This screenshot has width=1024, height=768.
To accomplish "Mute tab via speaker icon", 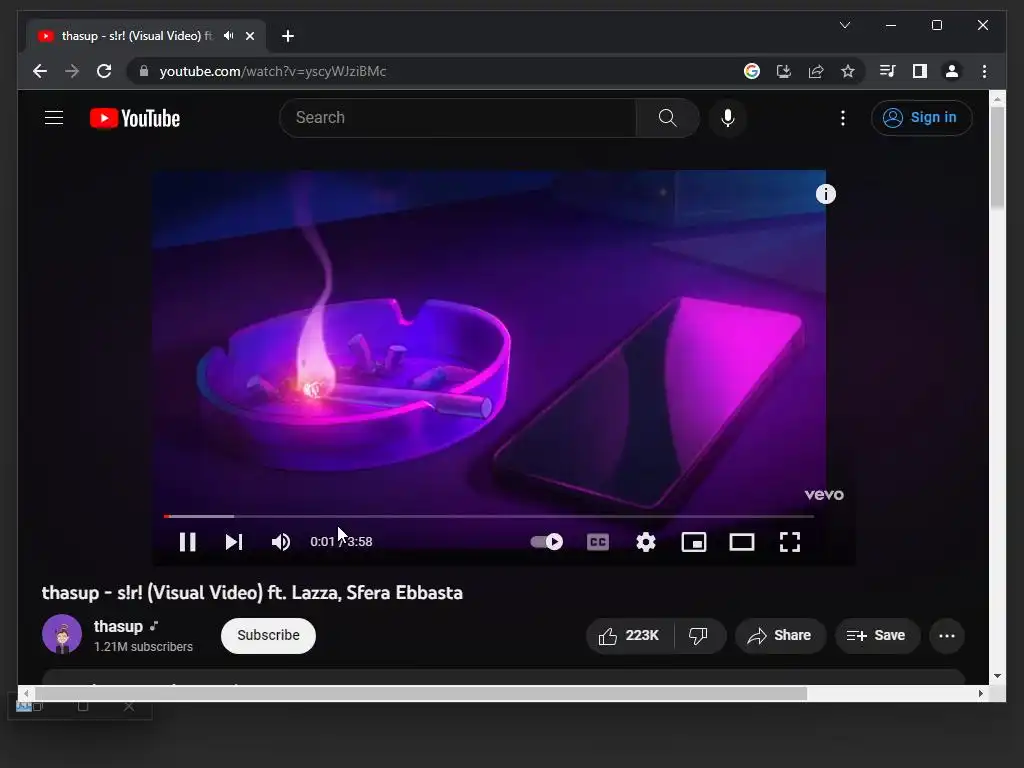I will click(x=228, y=36).
